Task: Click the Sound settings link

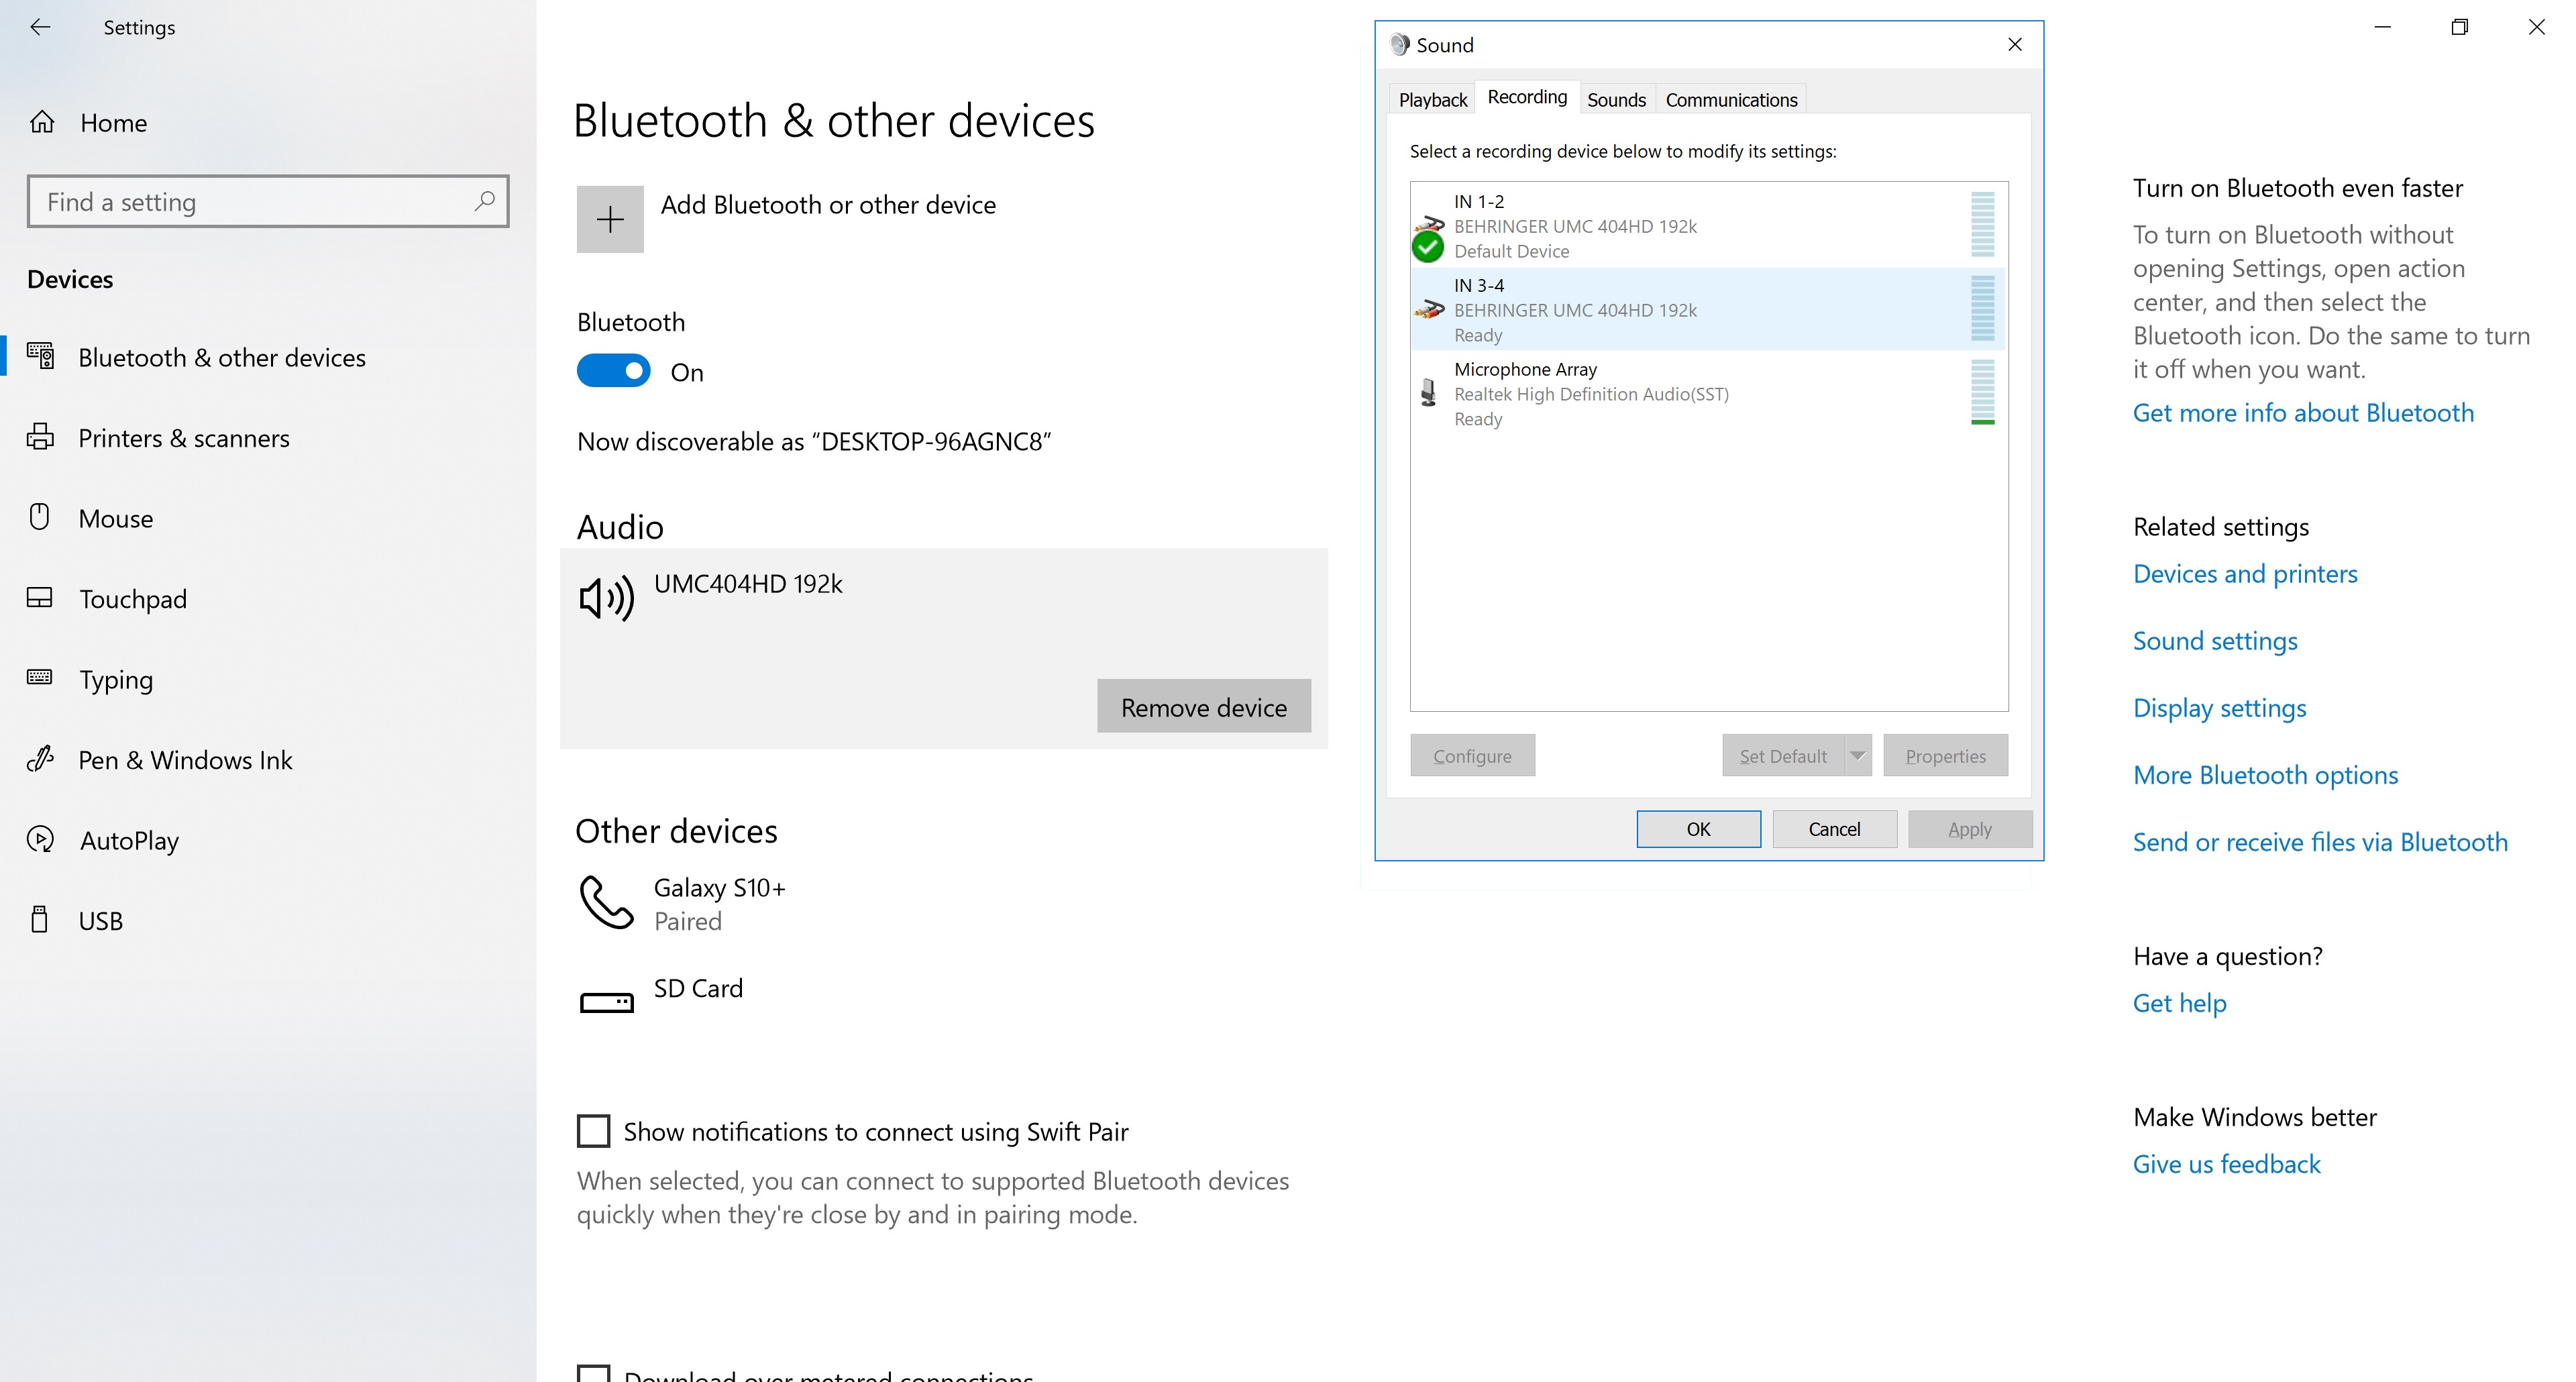Action: tap(2215, 641)
